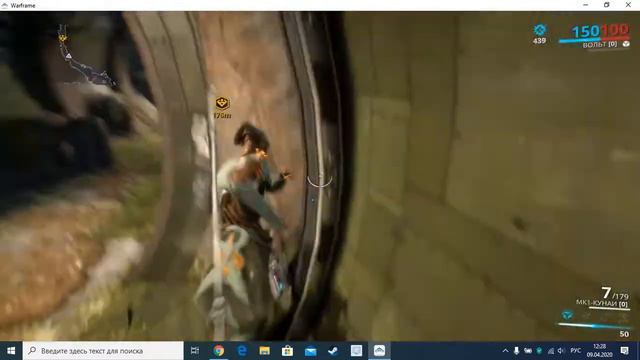
Task: Open File Explorer from the taskbar
Action: point(264,351)
